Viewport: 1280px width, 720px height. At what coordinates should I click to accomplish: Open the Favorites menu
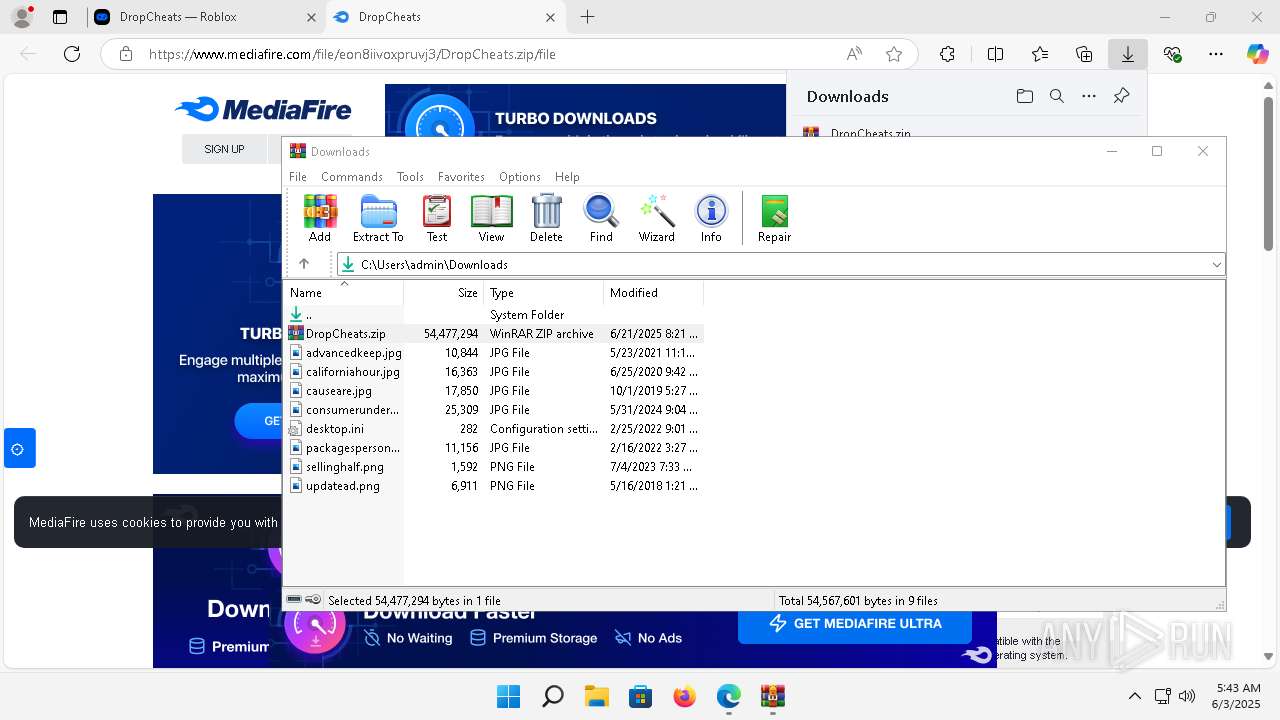click(x=461, y=177)
